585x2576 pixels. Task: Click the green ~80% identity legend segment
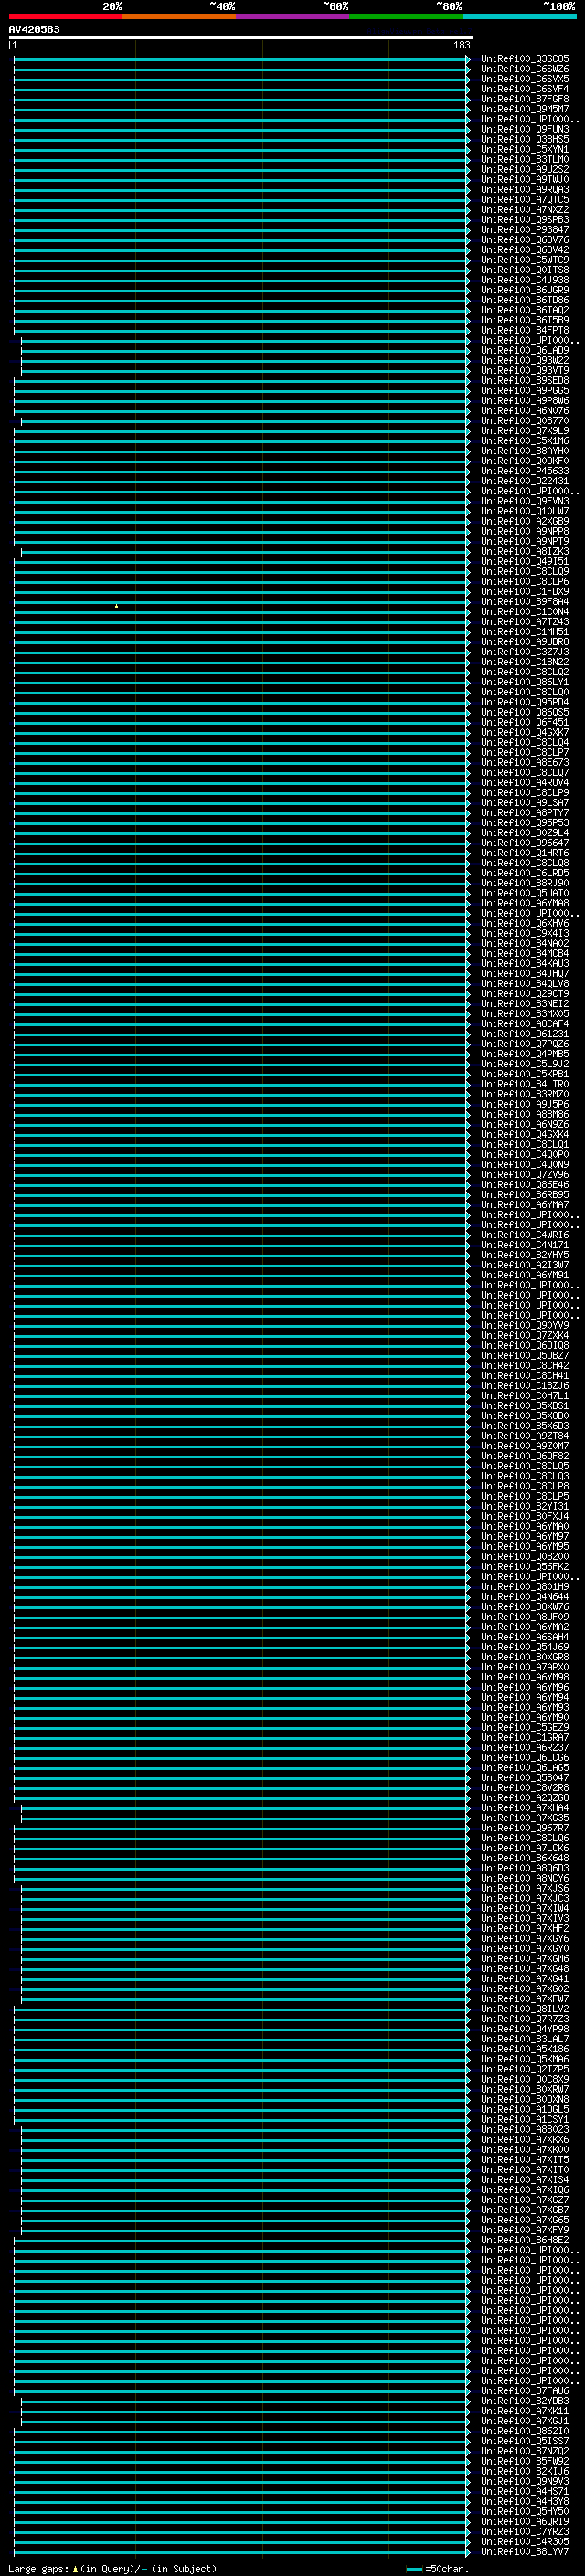(x=406, y=16)
